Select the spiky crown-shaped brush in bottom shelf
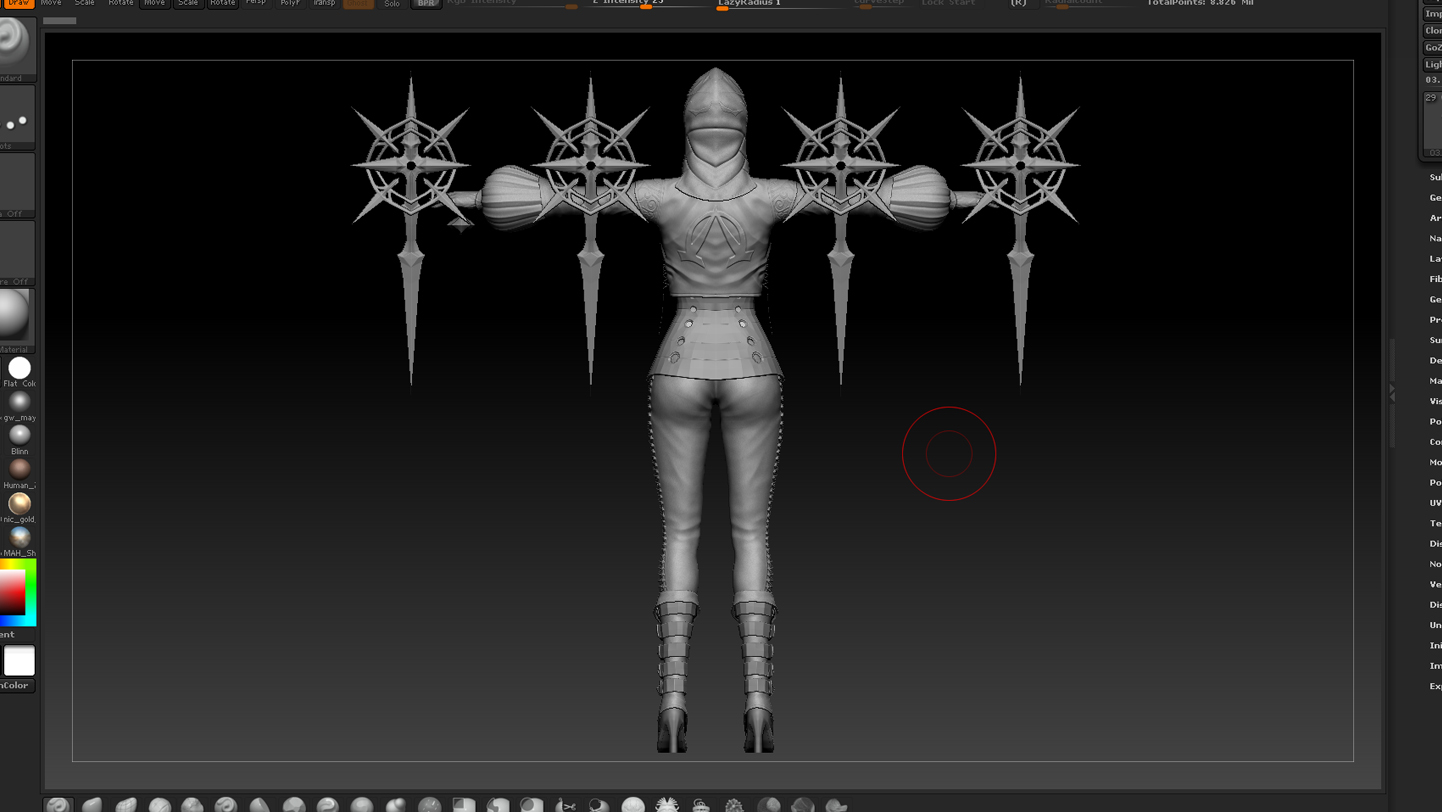Screen dimensions: 1442x812 (x=666, y=804)
